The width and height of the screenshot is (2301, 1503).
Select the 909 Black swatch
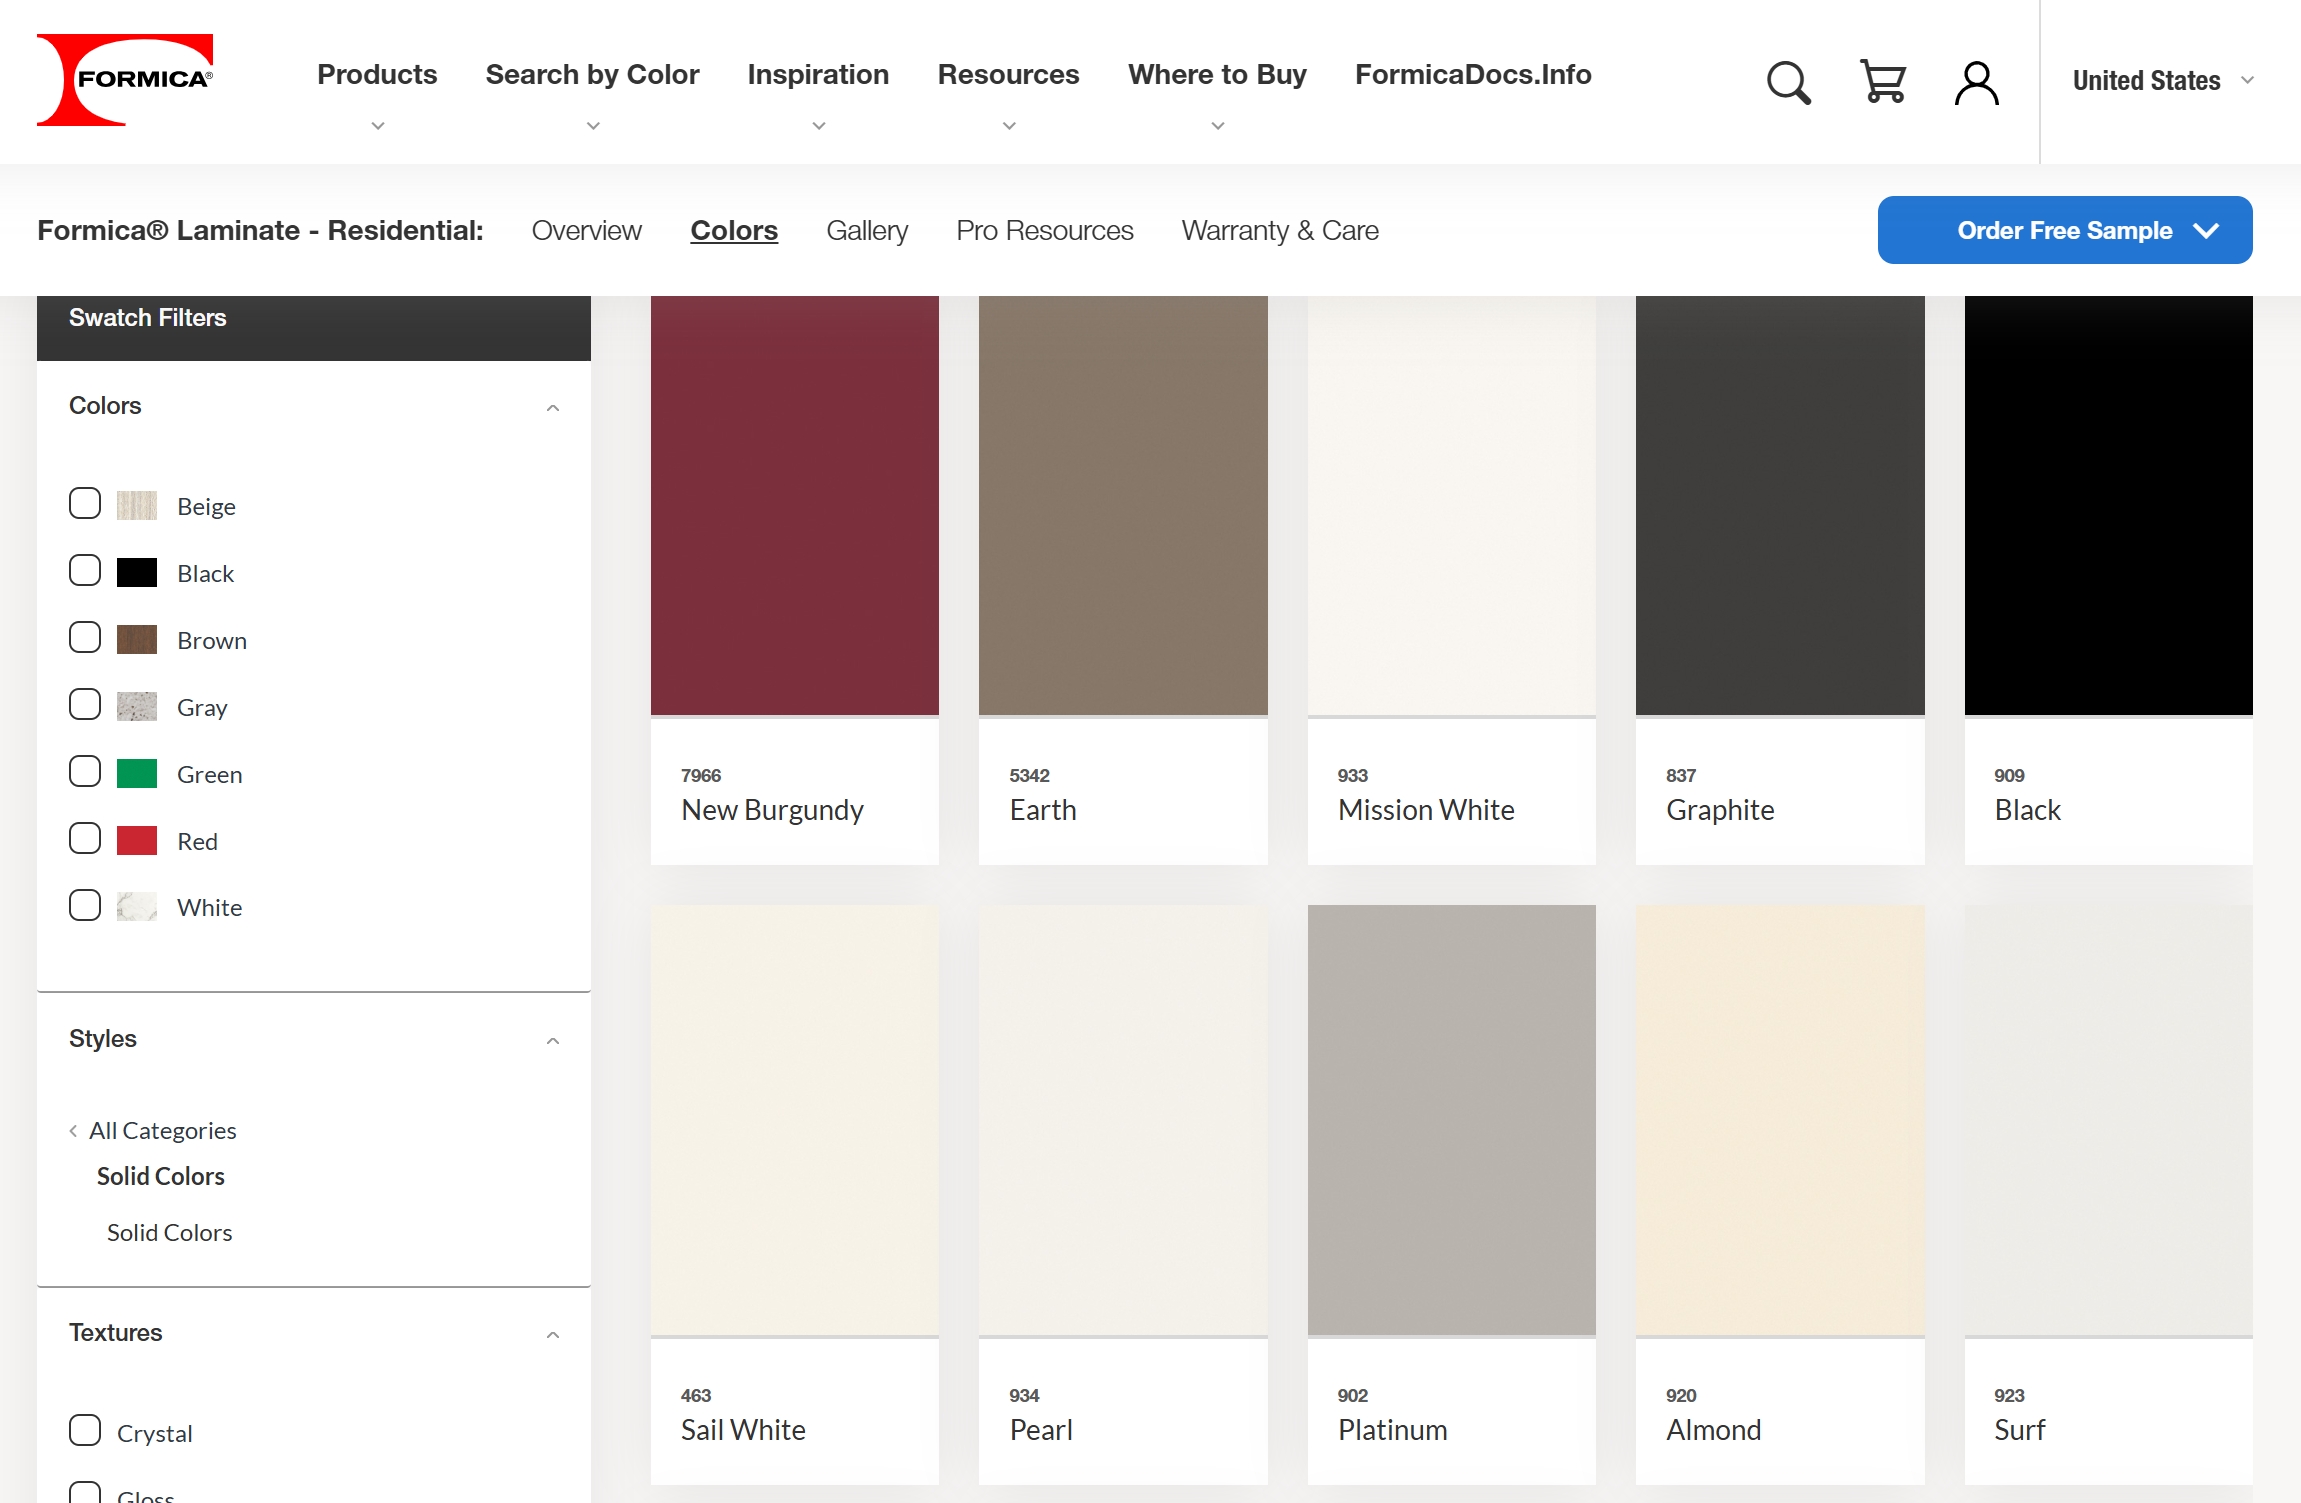click(x=2108, y=505)
